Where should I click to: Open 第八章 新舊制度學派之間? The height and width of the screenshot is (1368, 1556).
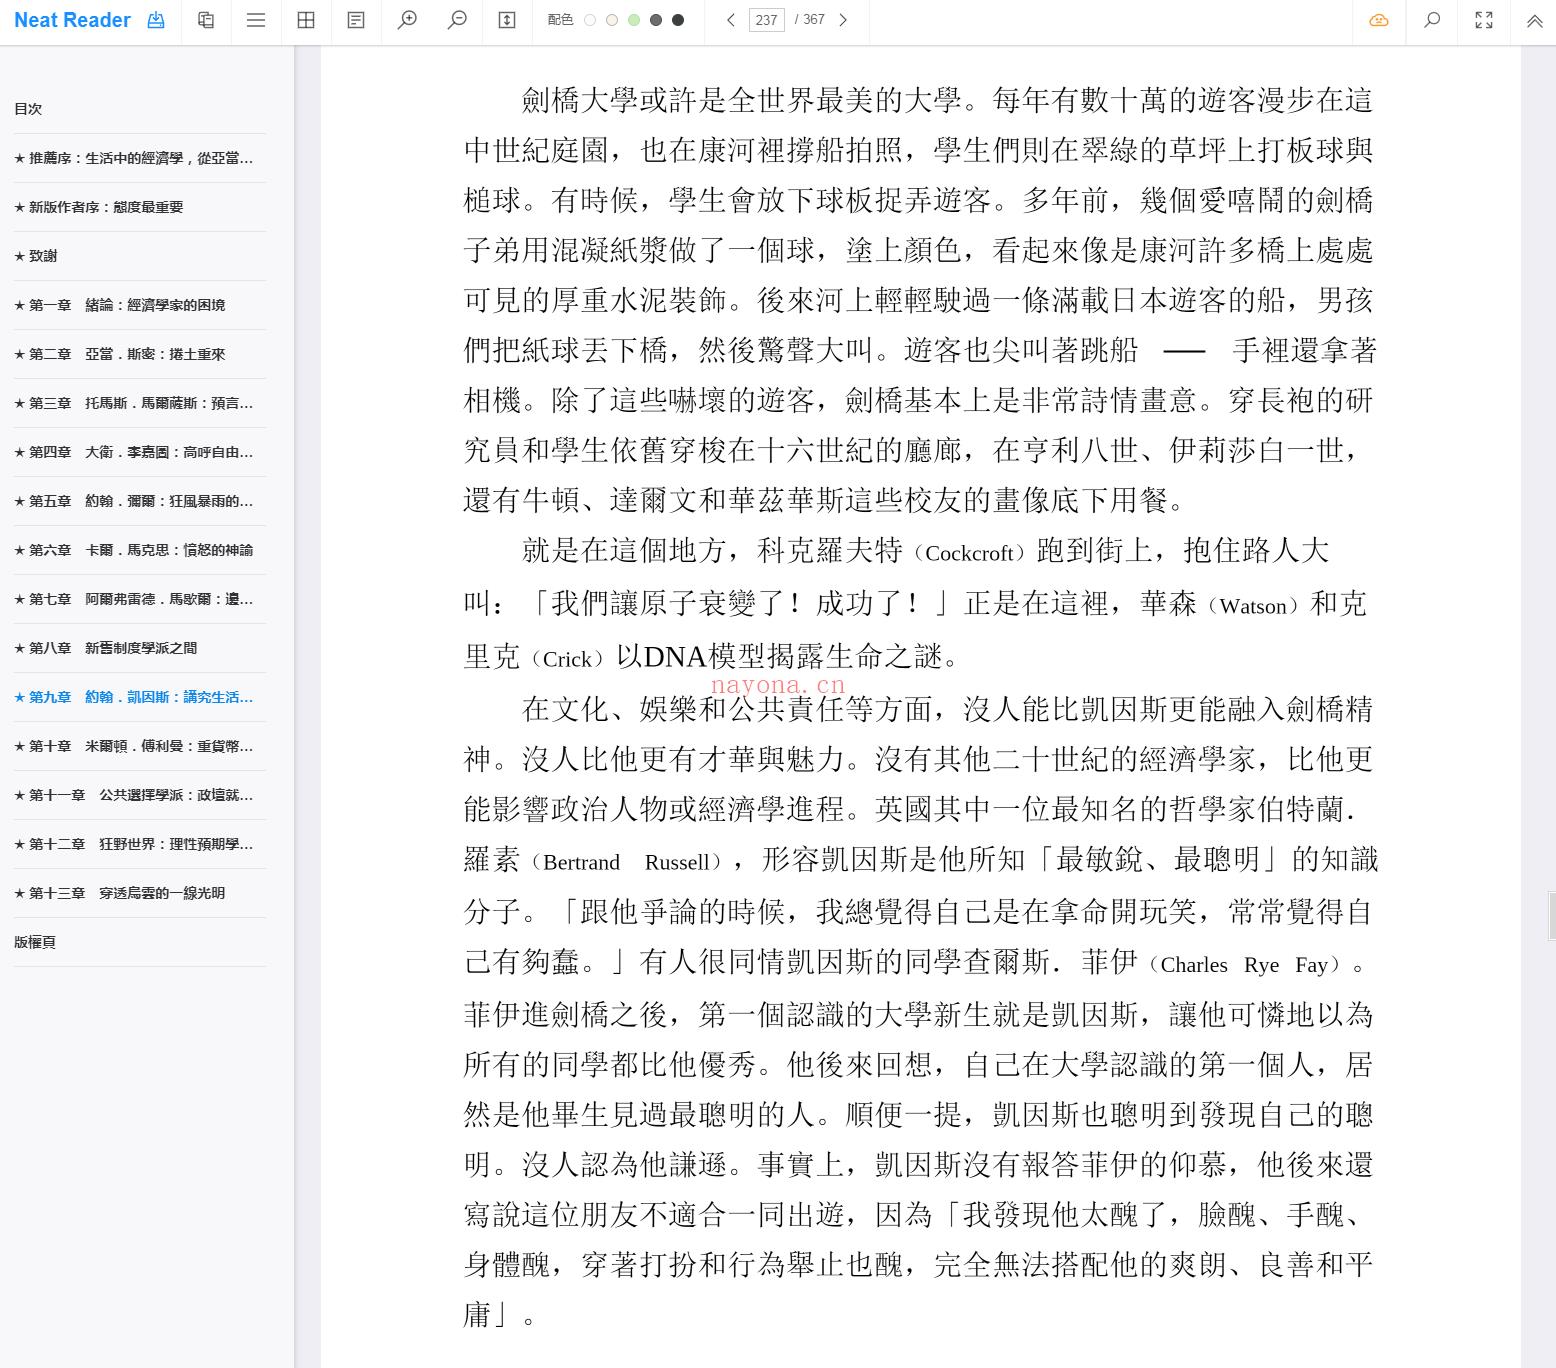point(140,648)
